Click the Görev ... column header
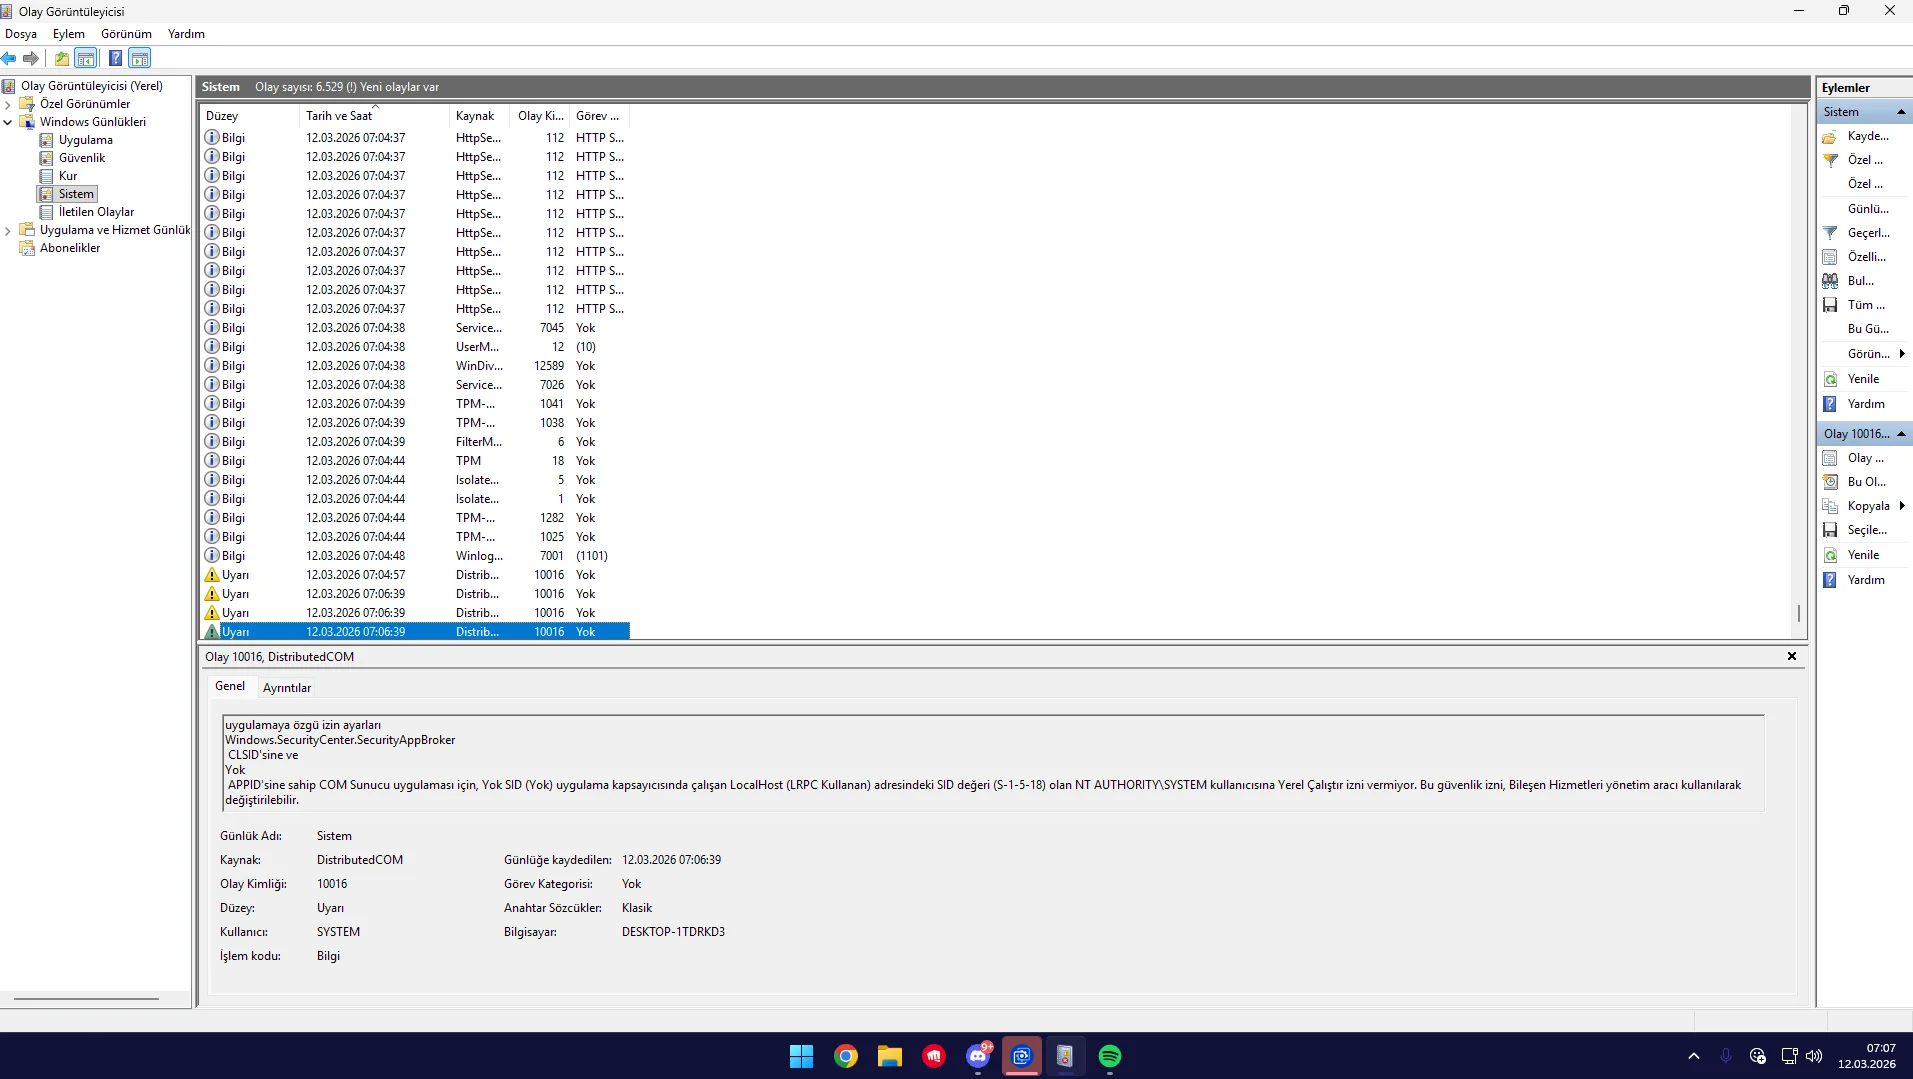This screenshot has width=1913, height=1079. click(x=599, y=116)
